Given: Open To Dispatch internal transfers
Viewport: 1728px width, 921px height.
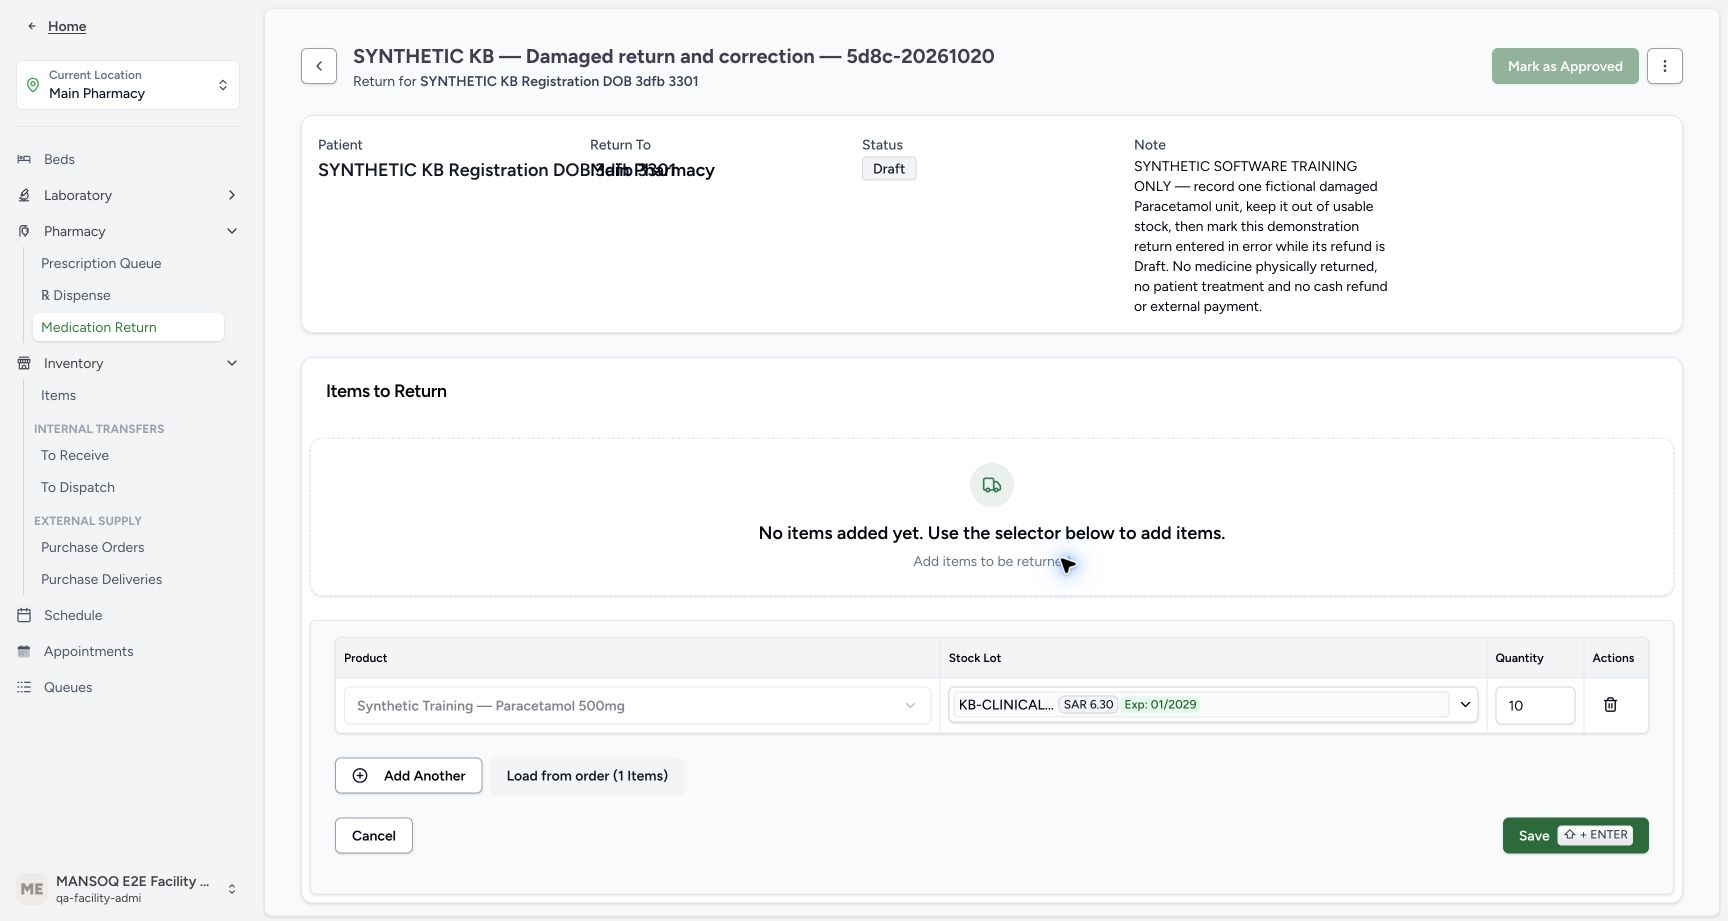Looking at the screenshot, I should coord(78,487).
